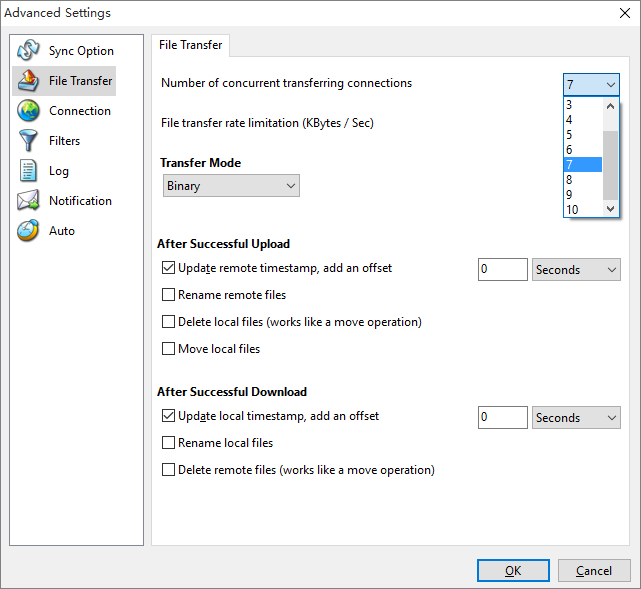Open Auto settings section
Screen dimensions: 641x589
(64, 231)
